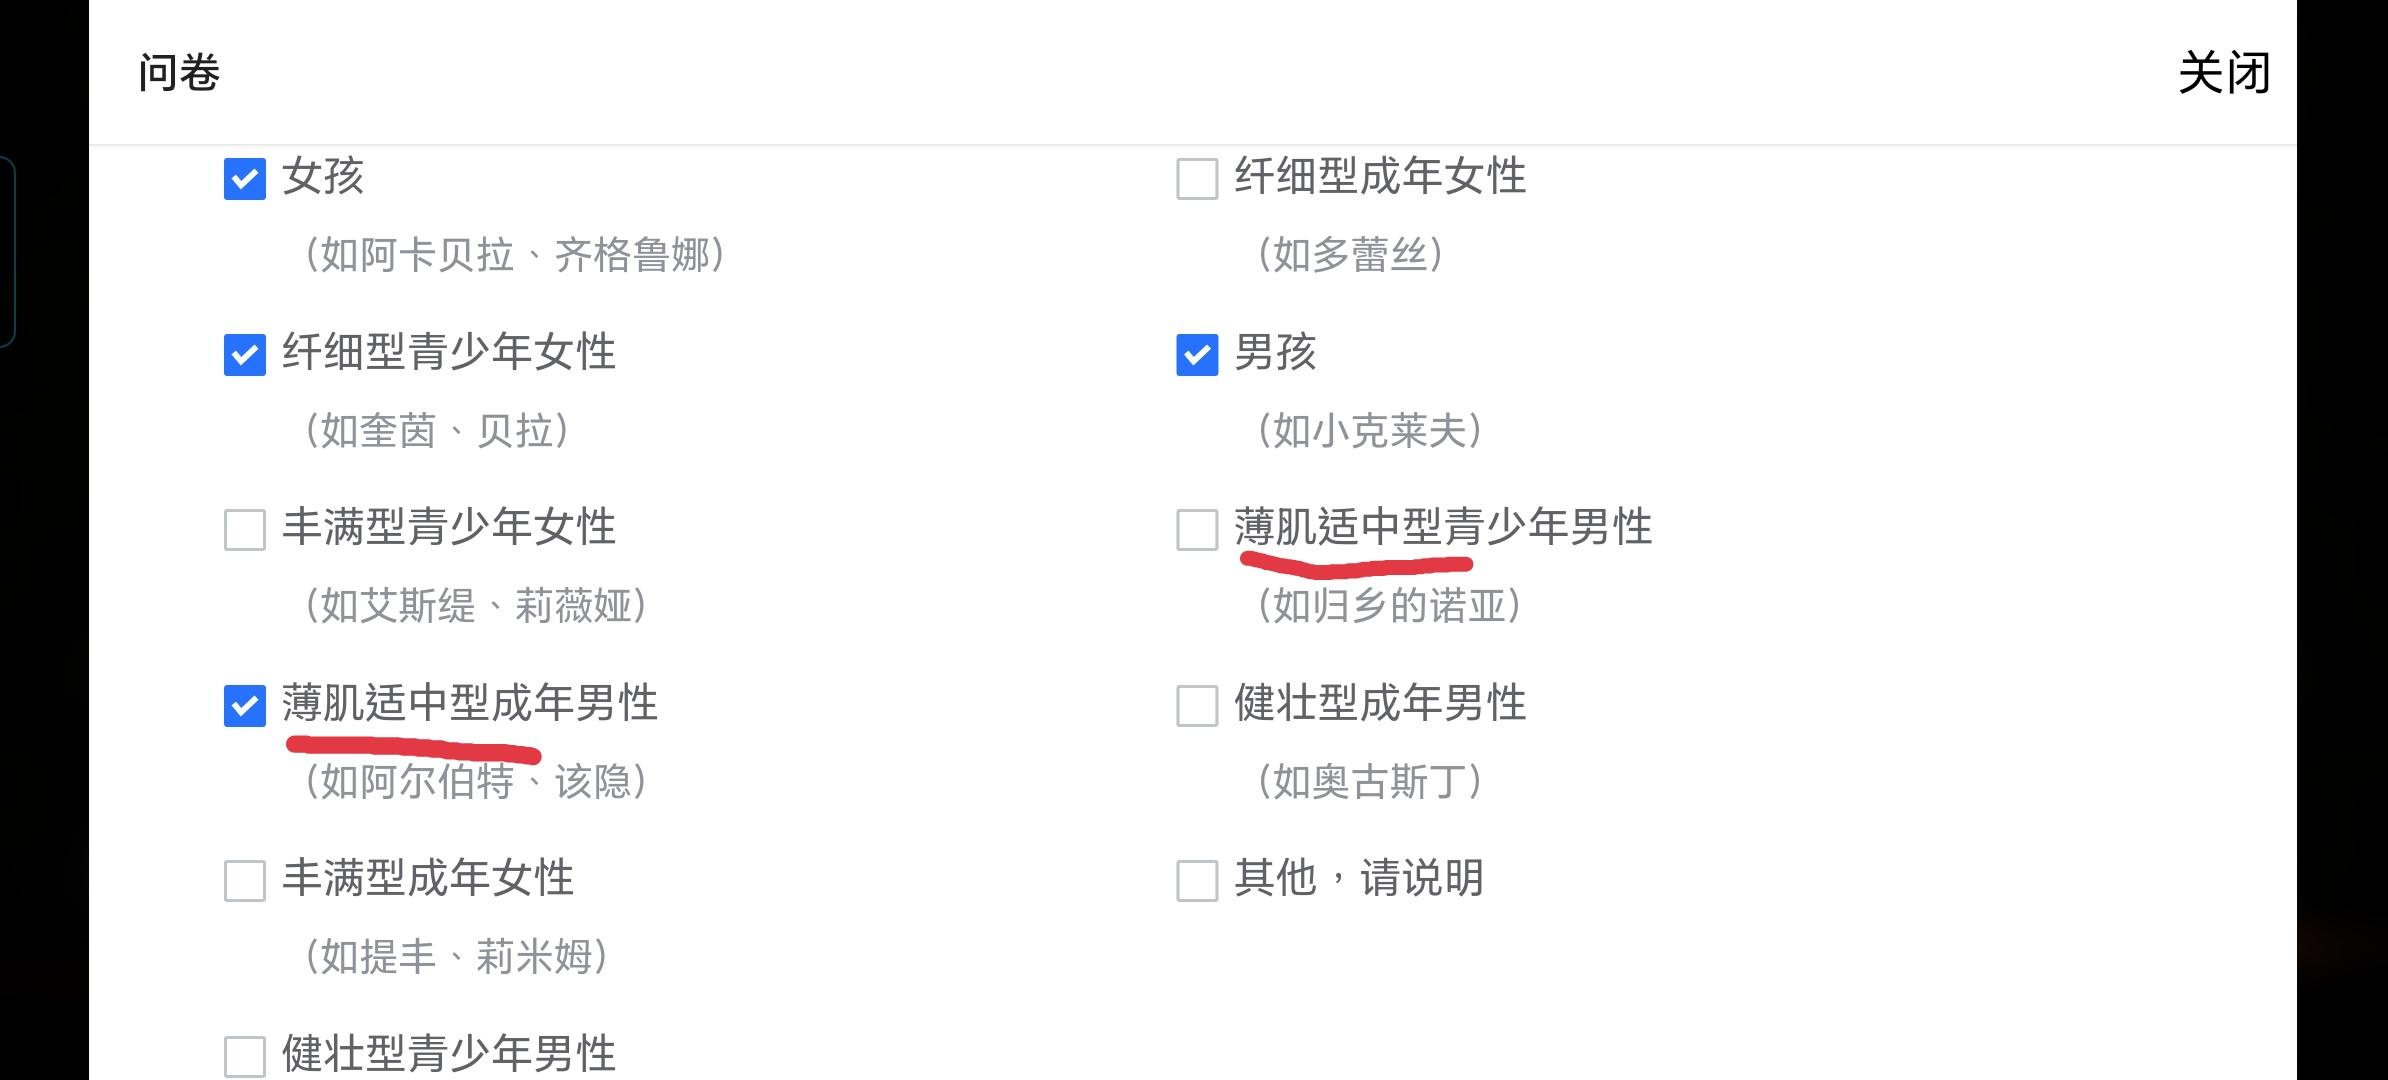Screen dimensions: 2388x1080
Task: Deselect the 薄肌适中型成年男性 checkbox
Action: (x=245, y=706)
